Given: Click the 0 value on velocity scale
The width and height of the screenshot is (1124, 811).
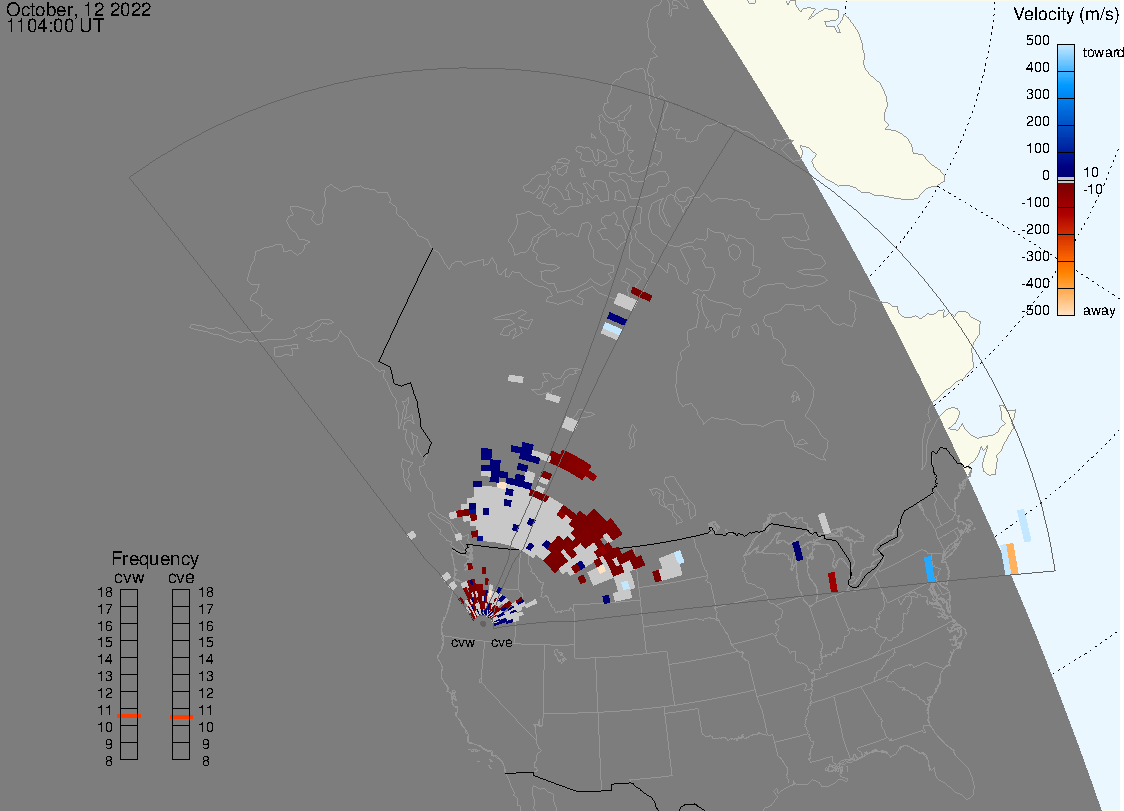Looking at the screenshot, I should 1046,176.
